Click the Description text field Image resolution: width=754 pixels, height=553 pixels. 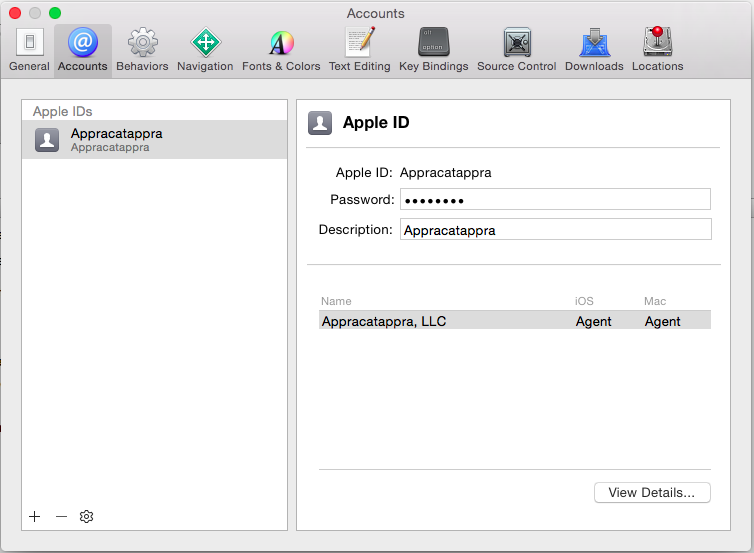pos(555,230)
